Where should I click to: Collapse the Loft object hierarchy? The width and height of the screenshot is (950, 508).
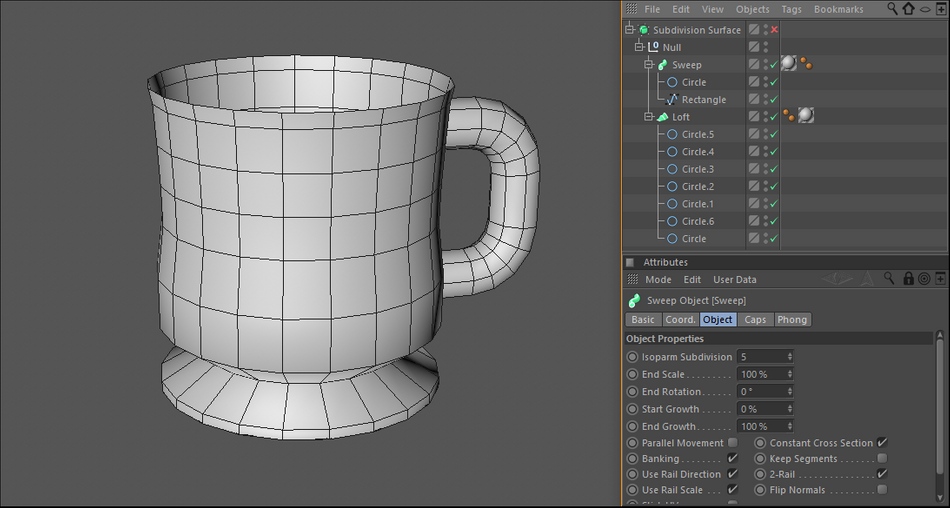coord(648,117)
